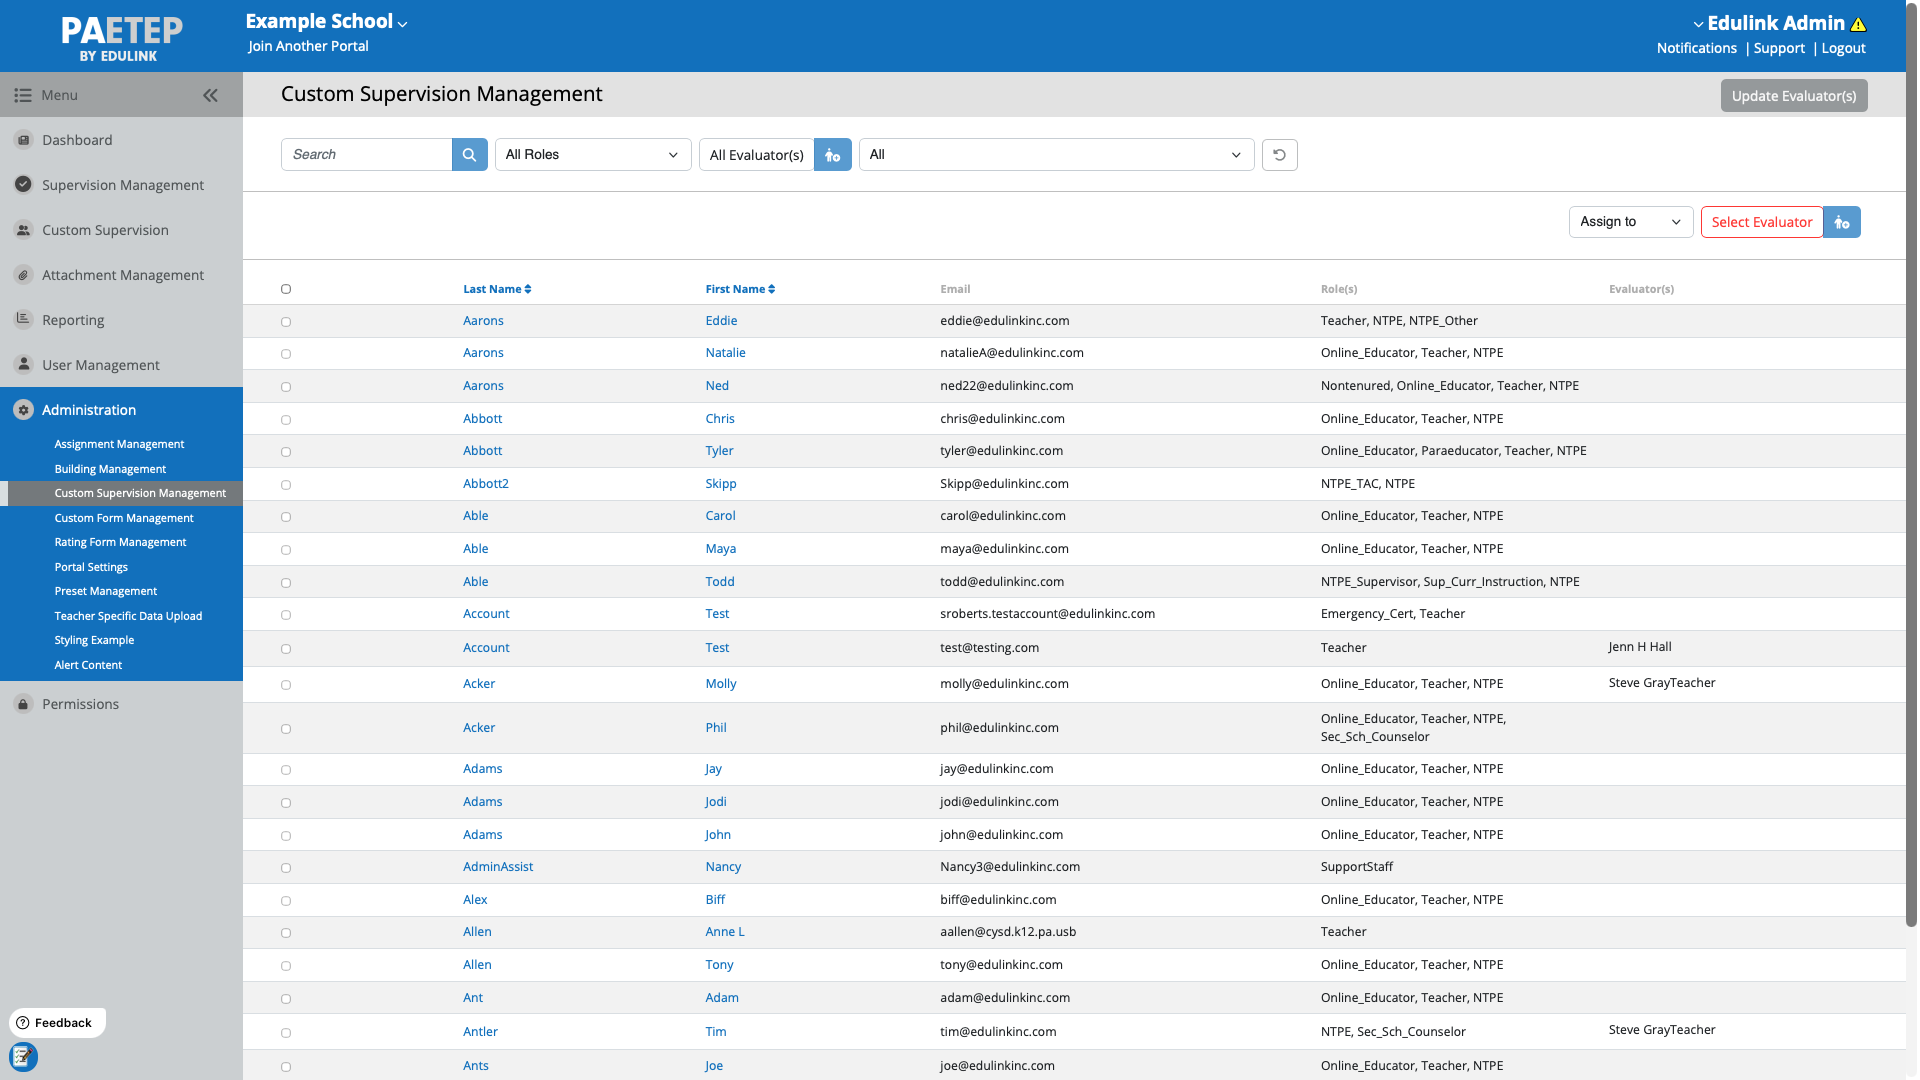This screenshot has height=1080, width=1920.
Task: Expand the Assign to dropdown
Action: point(1629,222)
